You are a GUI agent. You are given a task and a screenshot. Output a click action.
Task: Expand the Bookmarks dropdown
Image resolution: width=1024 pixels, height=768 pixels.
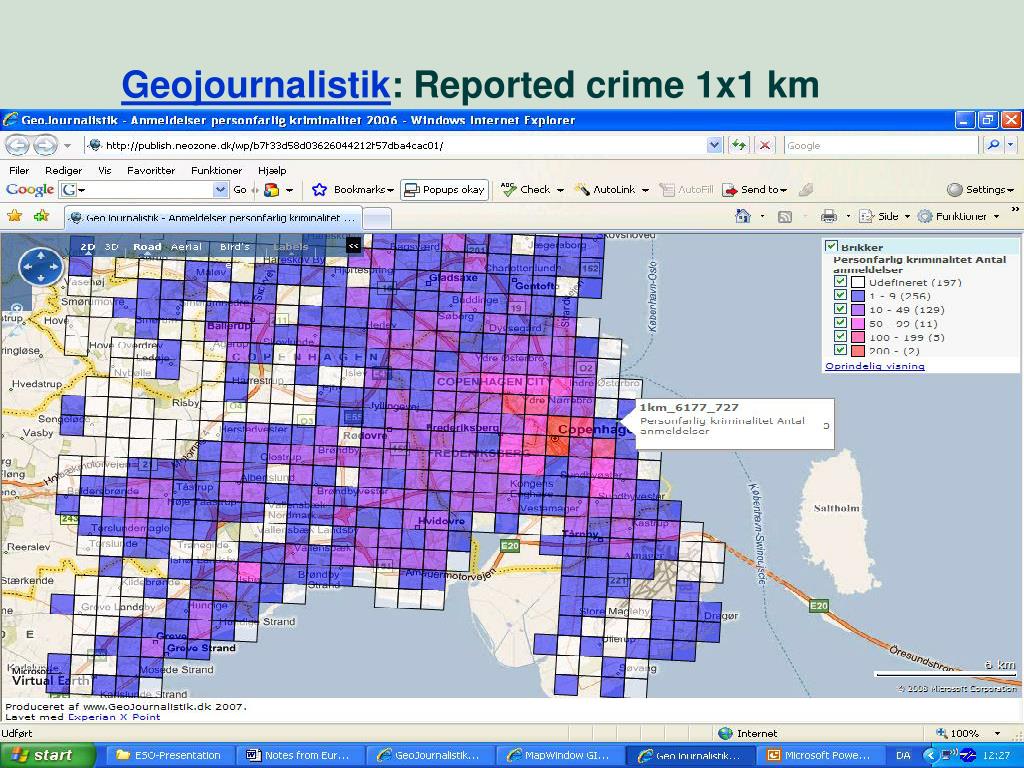(x=391, y=190)
